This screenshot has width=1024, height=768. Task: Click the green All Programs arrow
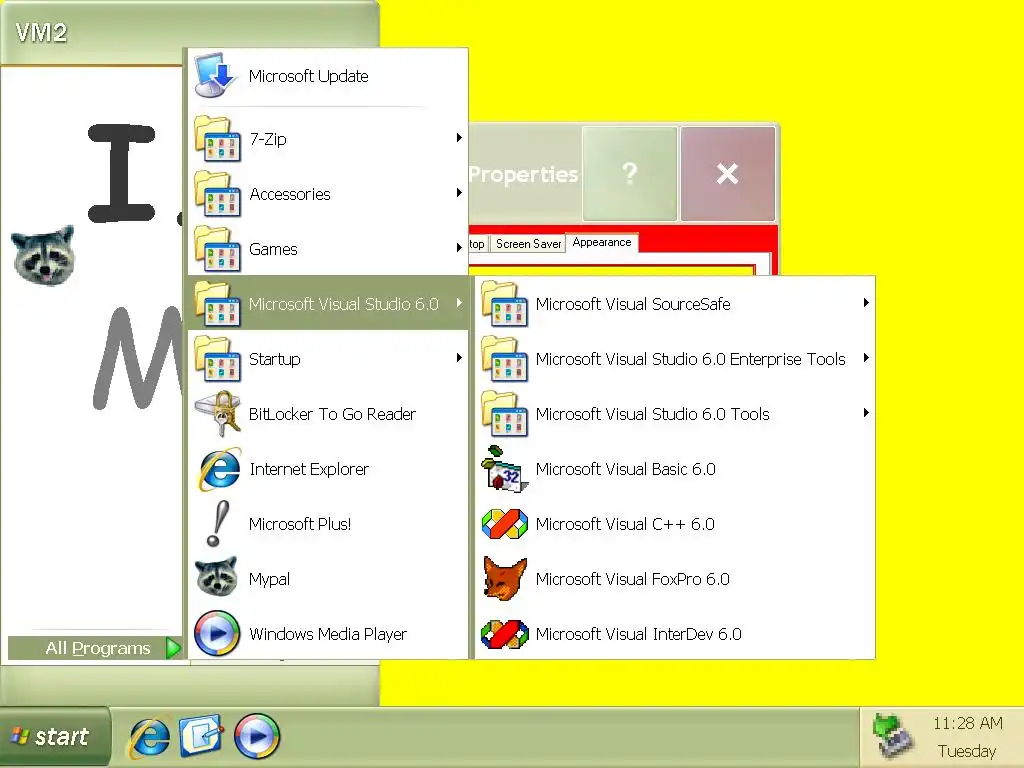[x=173, y=648]
